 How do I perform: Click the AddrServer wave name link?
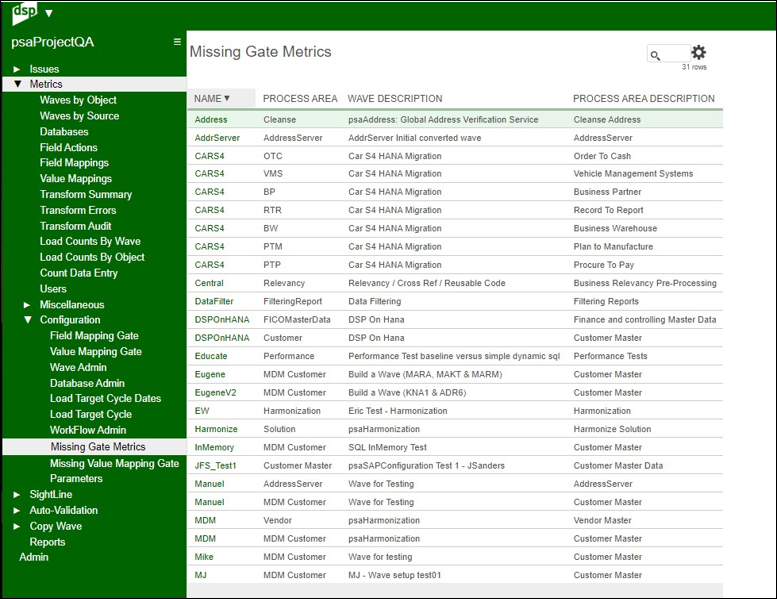(217, 138)
